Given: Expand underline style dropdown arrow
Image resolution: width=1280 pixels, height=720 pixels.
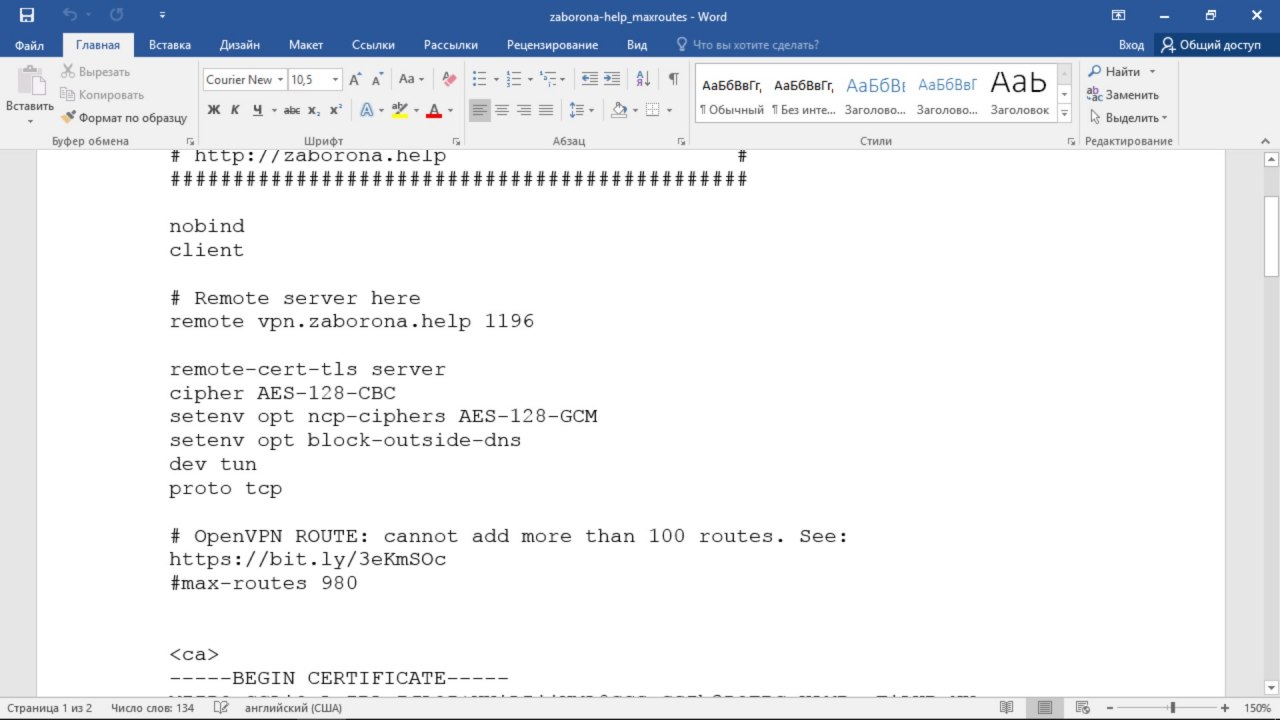Looking at the screenshot, I should 273,110.
